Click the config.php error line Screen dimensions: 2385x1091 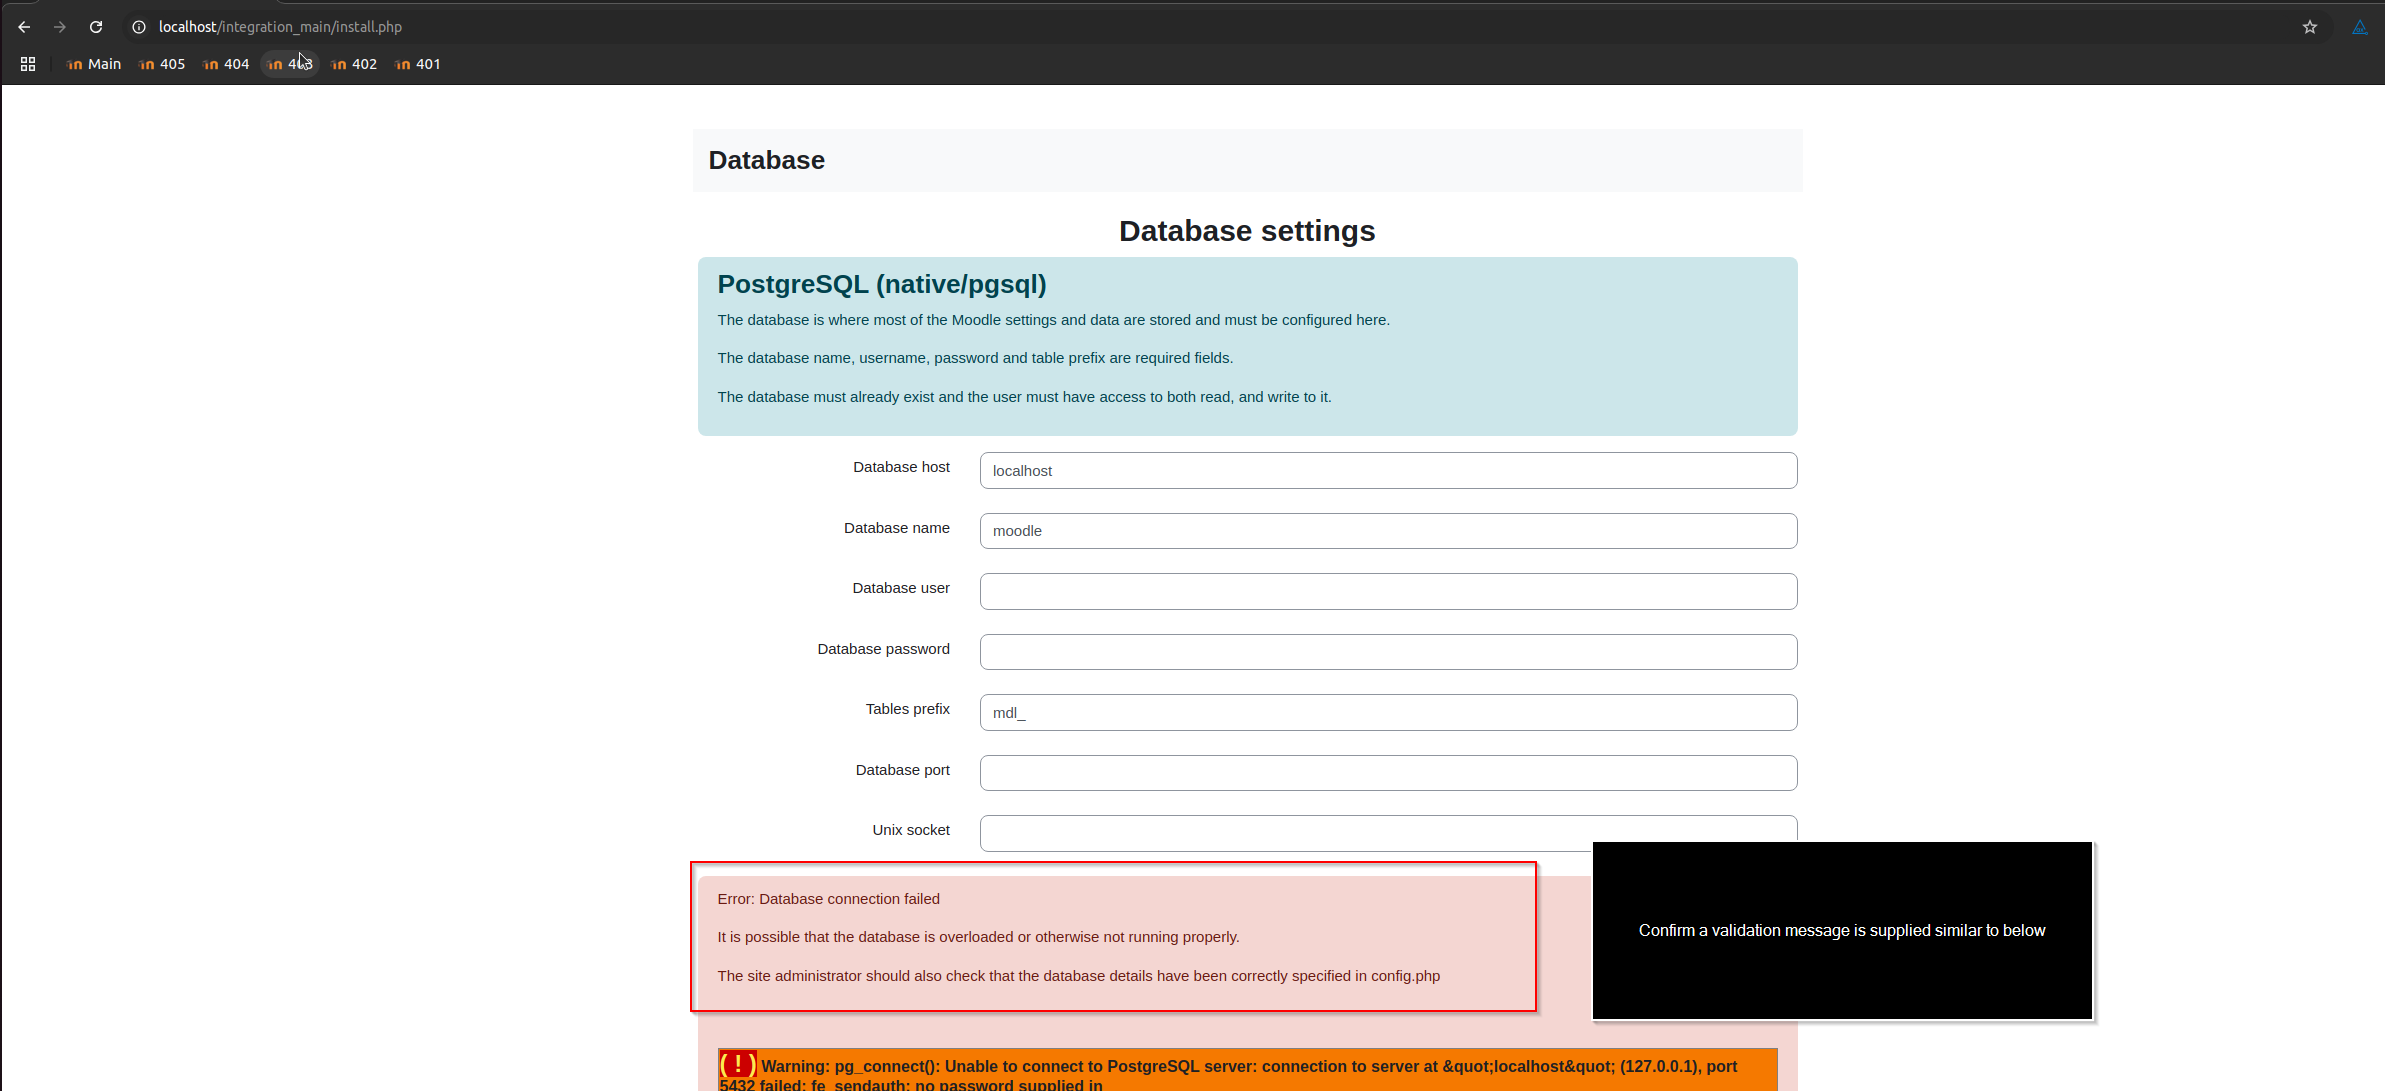(x=1078, y=976)
